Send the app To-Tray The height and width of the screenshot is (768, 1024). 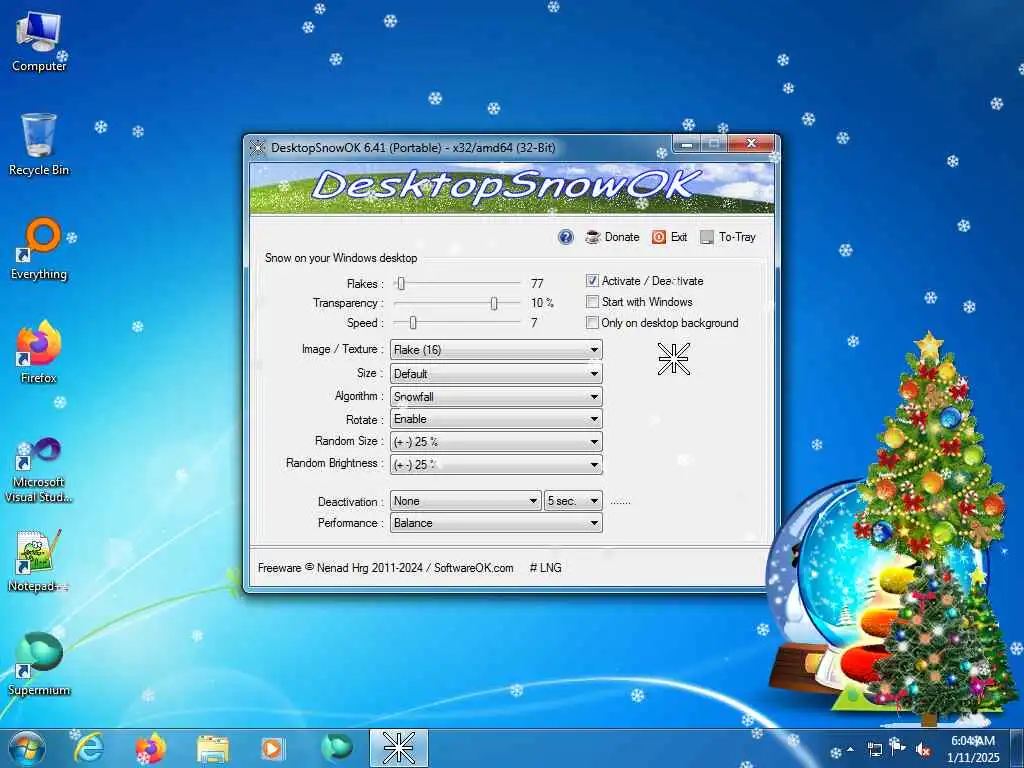click(x=728, y=237)
